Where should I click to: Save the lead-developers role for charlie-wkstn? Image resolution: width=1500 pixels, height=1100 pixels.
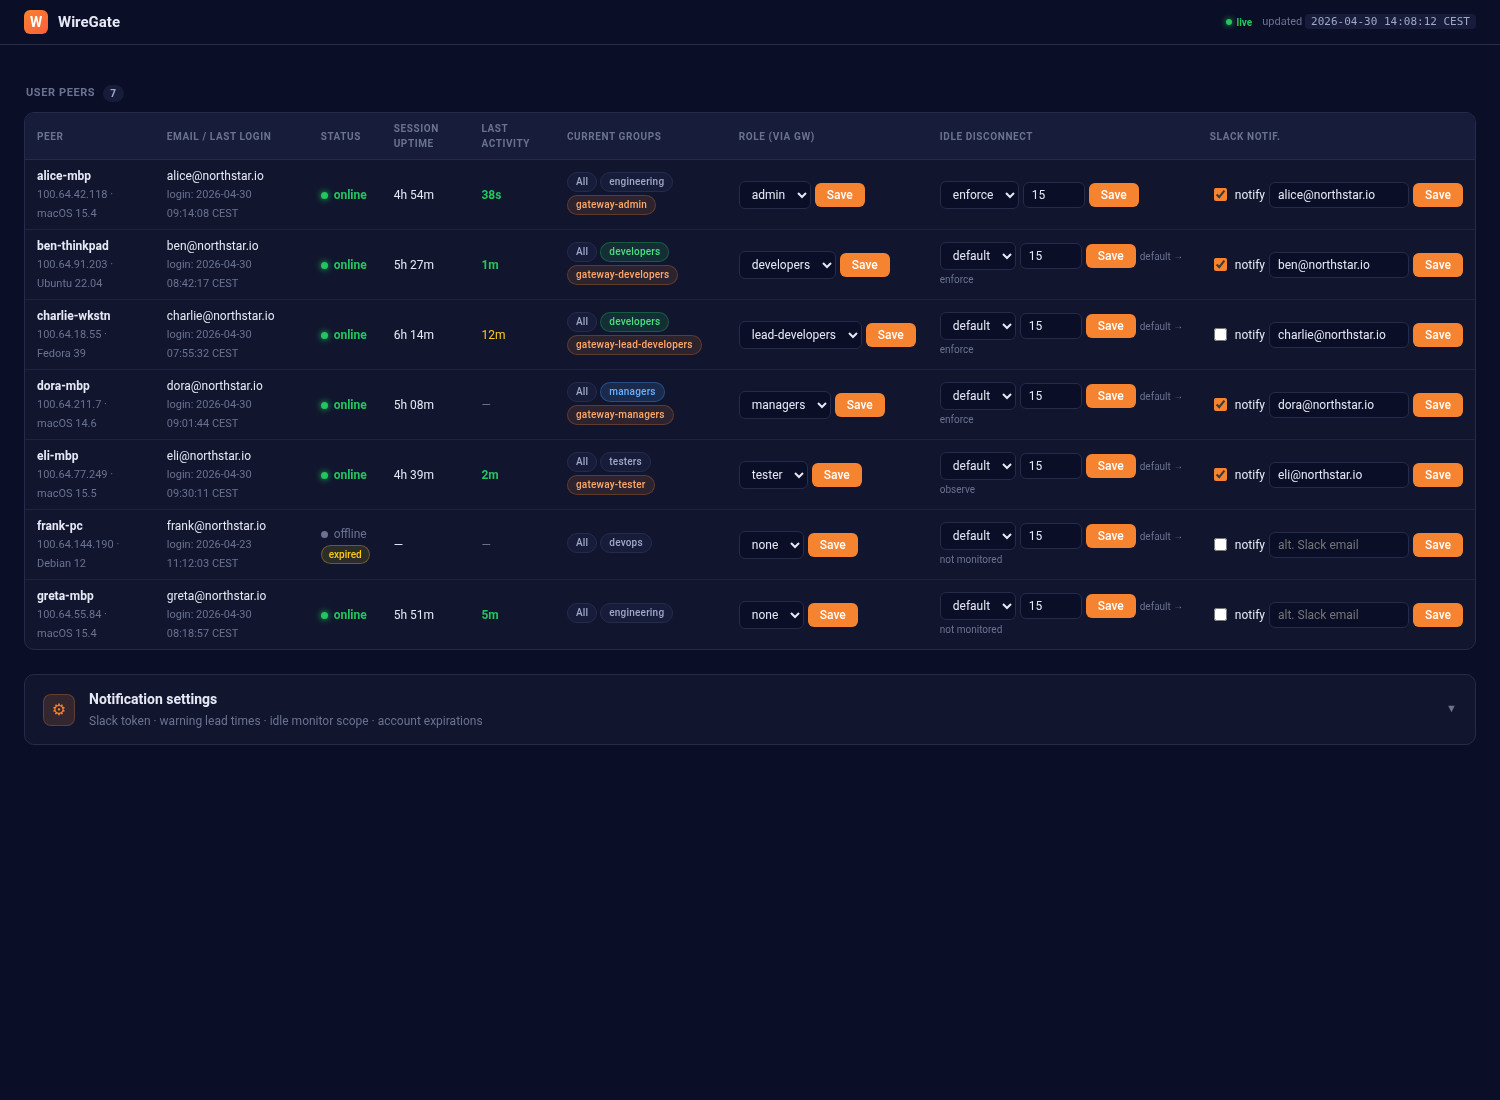(890, 335)
